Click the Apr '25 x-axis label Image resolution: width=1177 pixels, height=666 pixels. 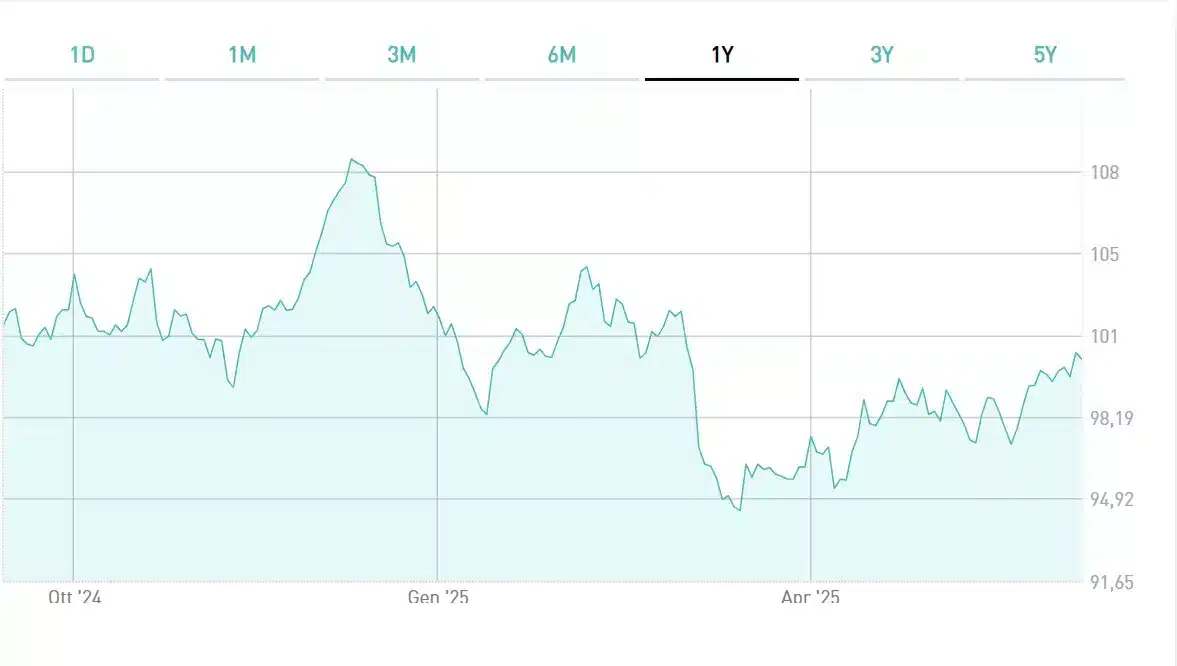pyautogui.click(x=811, y=597)
